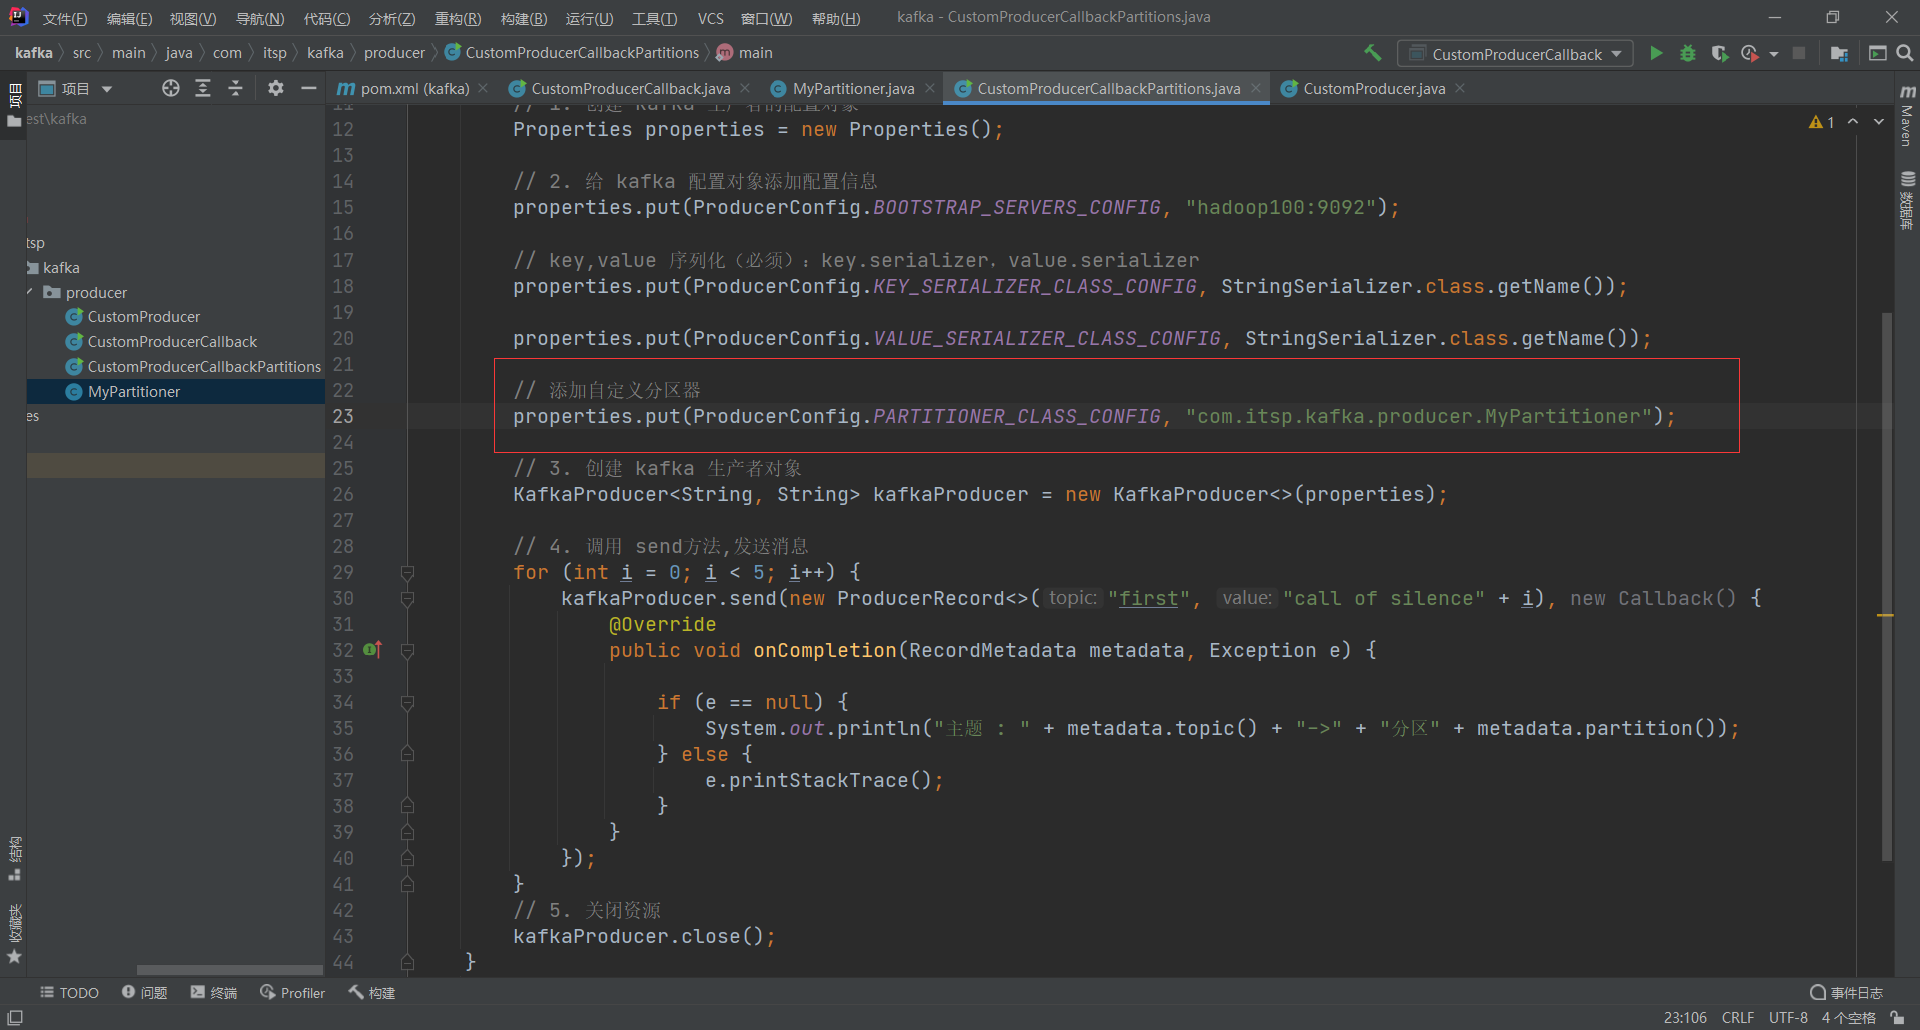The height and width of the screenshot is (1030, 1920).
Task: Select opened file crosshair icon in project panel
Action: pyautogui.click(x=171, y=88)
